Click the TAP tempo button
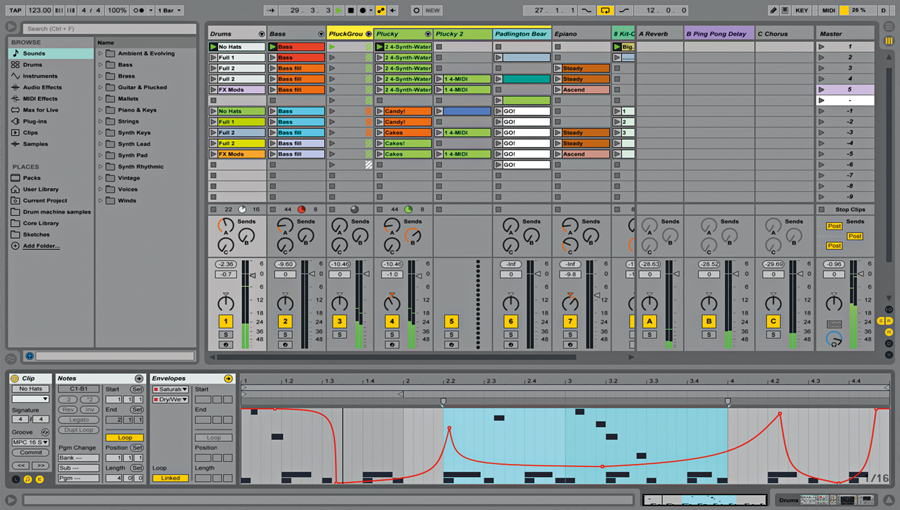This screenshot has width=900, height=510. pyautogui.click(x=13, y=10)
